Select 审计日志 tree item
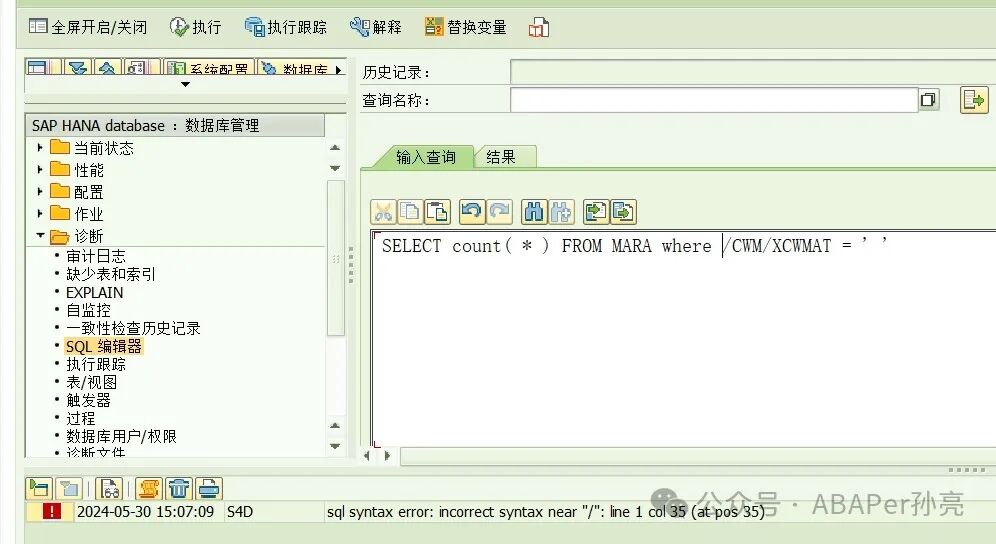The height and width of the screenshot is (544, 996). (x=96, y=256)
